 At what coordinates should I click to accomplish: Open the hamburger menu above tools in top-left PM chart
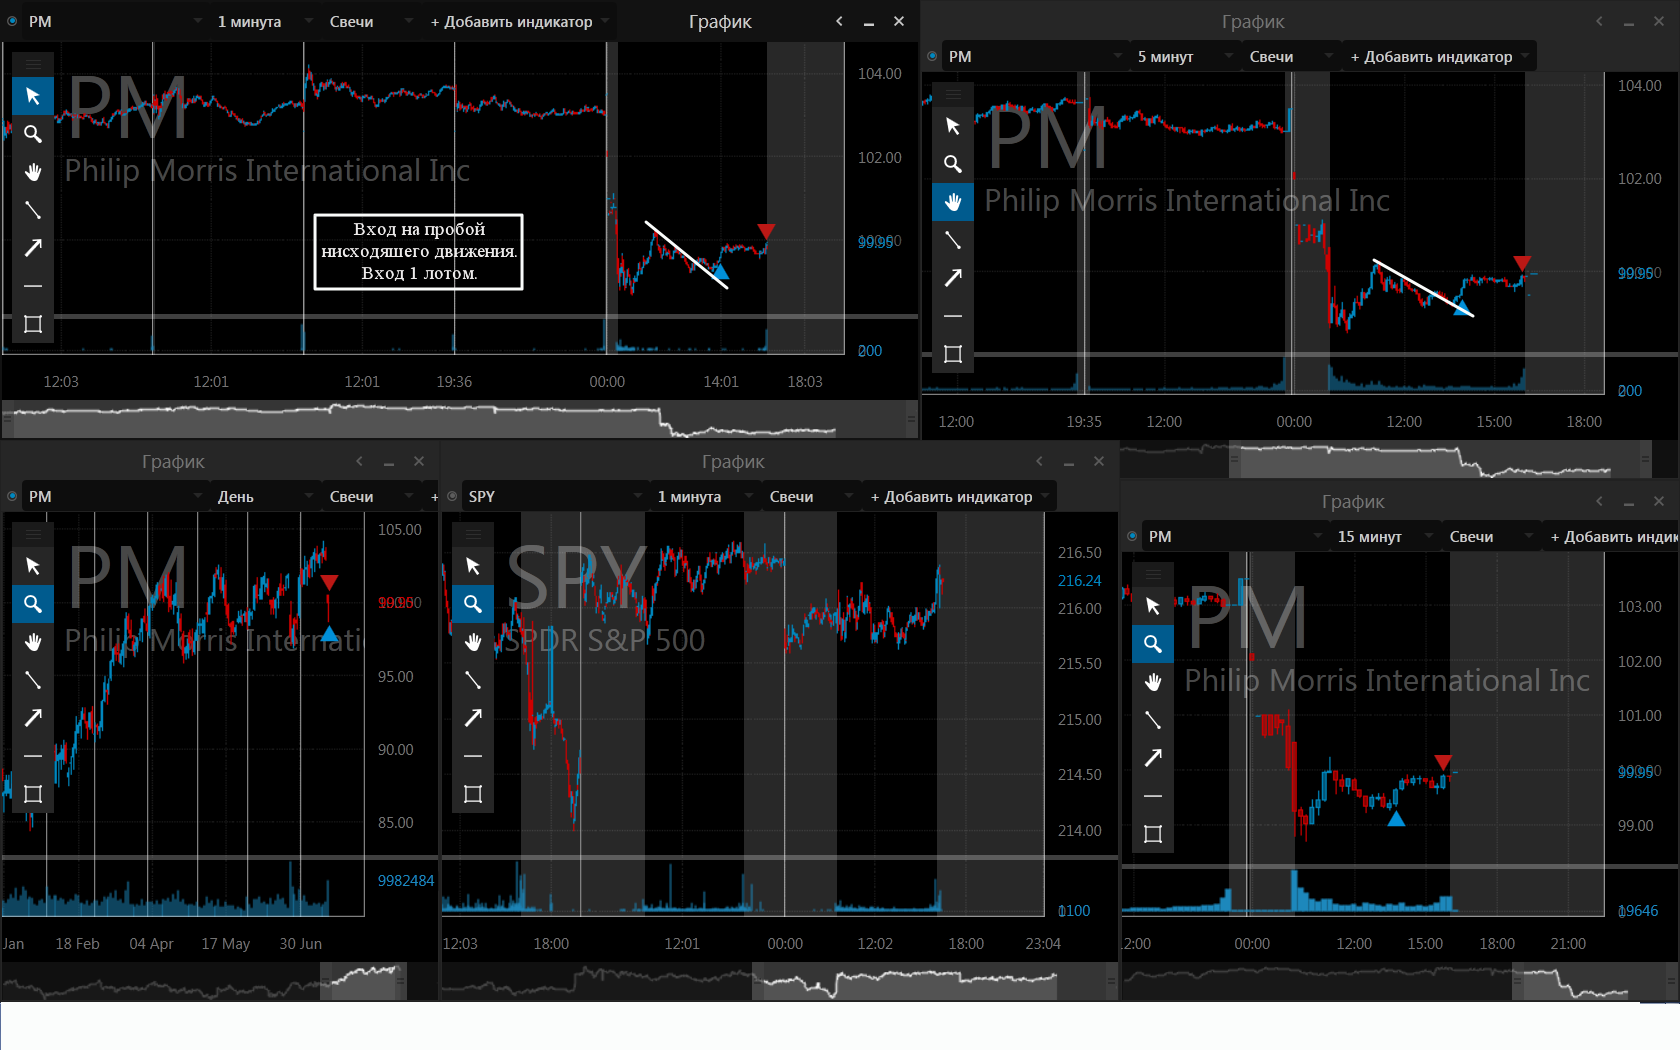(x=33, y=63)
